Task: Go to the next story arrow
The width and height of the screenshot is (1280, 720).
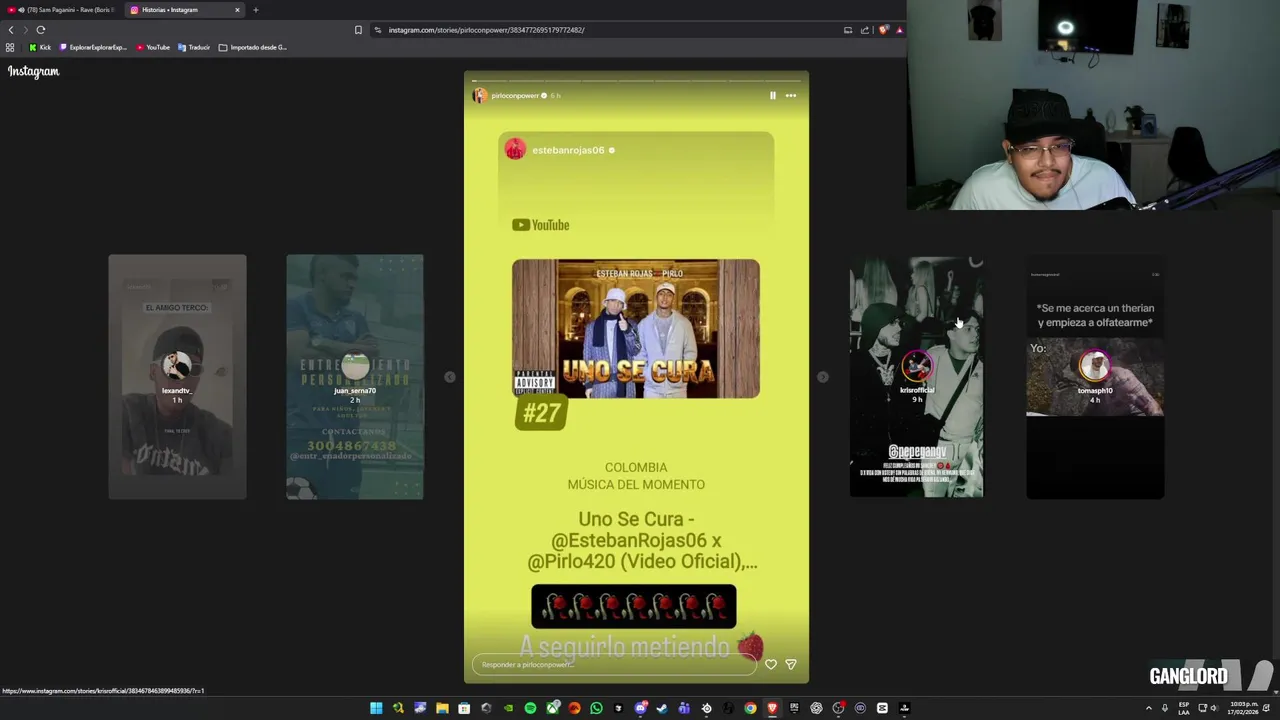Action: click(x=822, y=377)
